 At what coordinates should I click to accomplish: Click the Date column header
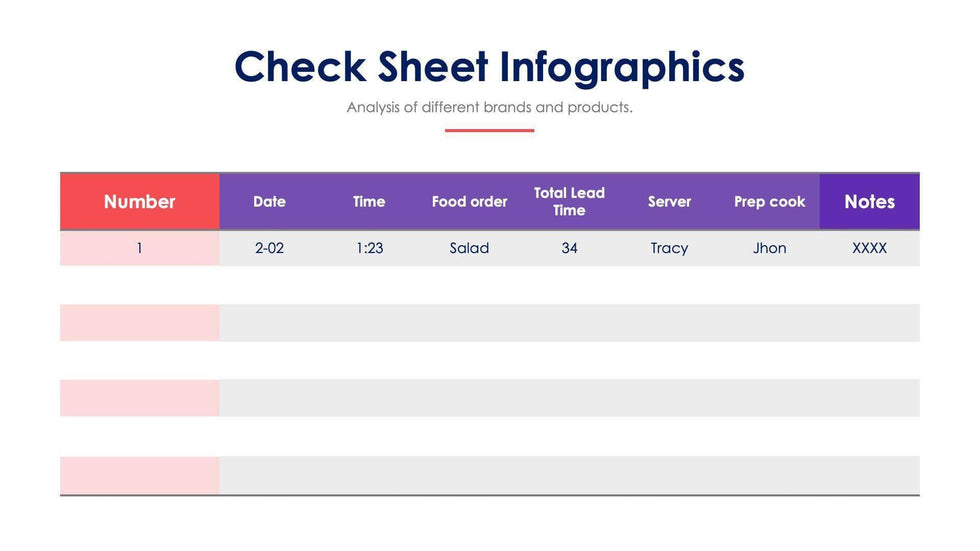[x=269, y=201]
